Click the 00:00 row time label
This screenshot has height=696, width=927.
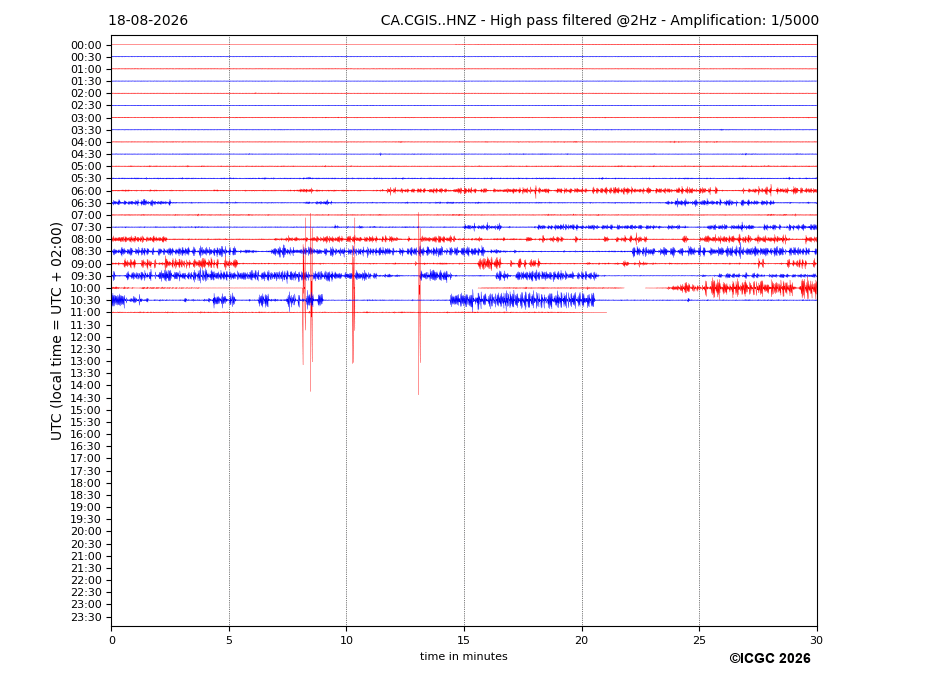tap(86, 46)
